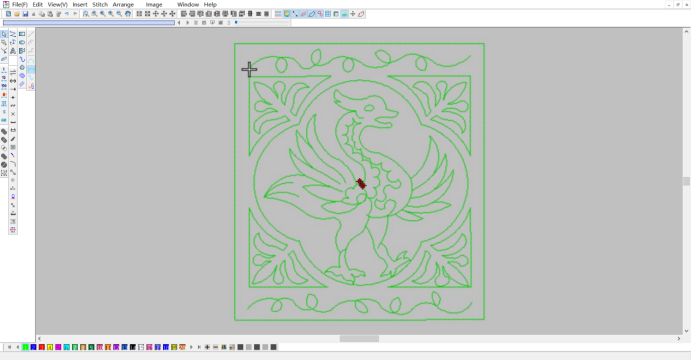Viewport: 692px width, 361px height.
Task: Select the Rectangle shape tool
Action: (x=22, y=34)
